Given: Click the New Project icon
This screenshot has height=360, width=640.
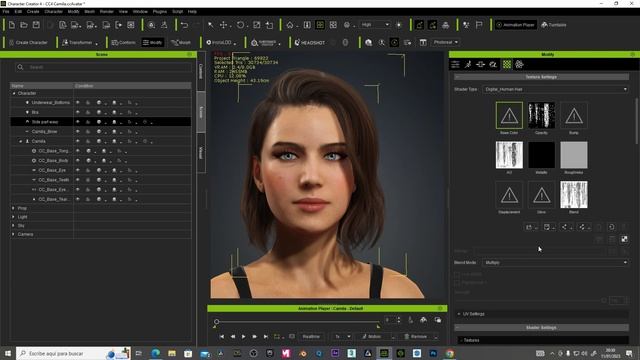Looking at the screenshot, I should click(11, 25).
